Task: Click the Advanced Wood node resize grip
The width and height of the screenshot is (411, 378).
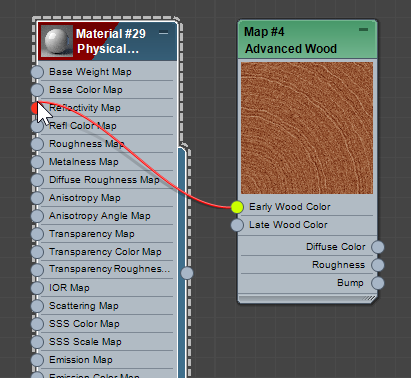Action: click(x=370, y=298)
